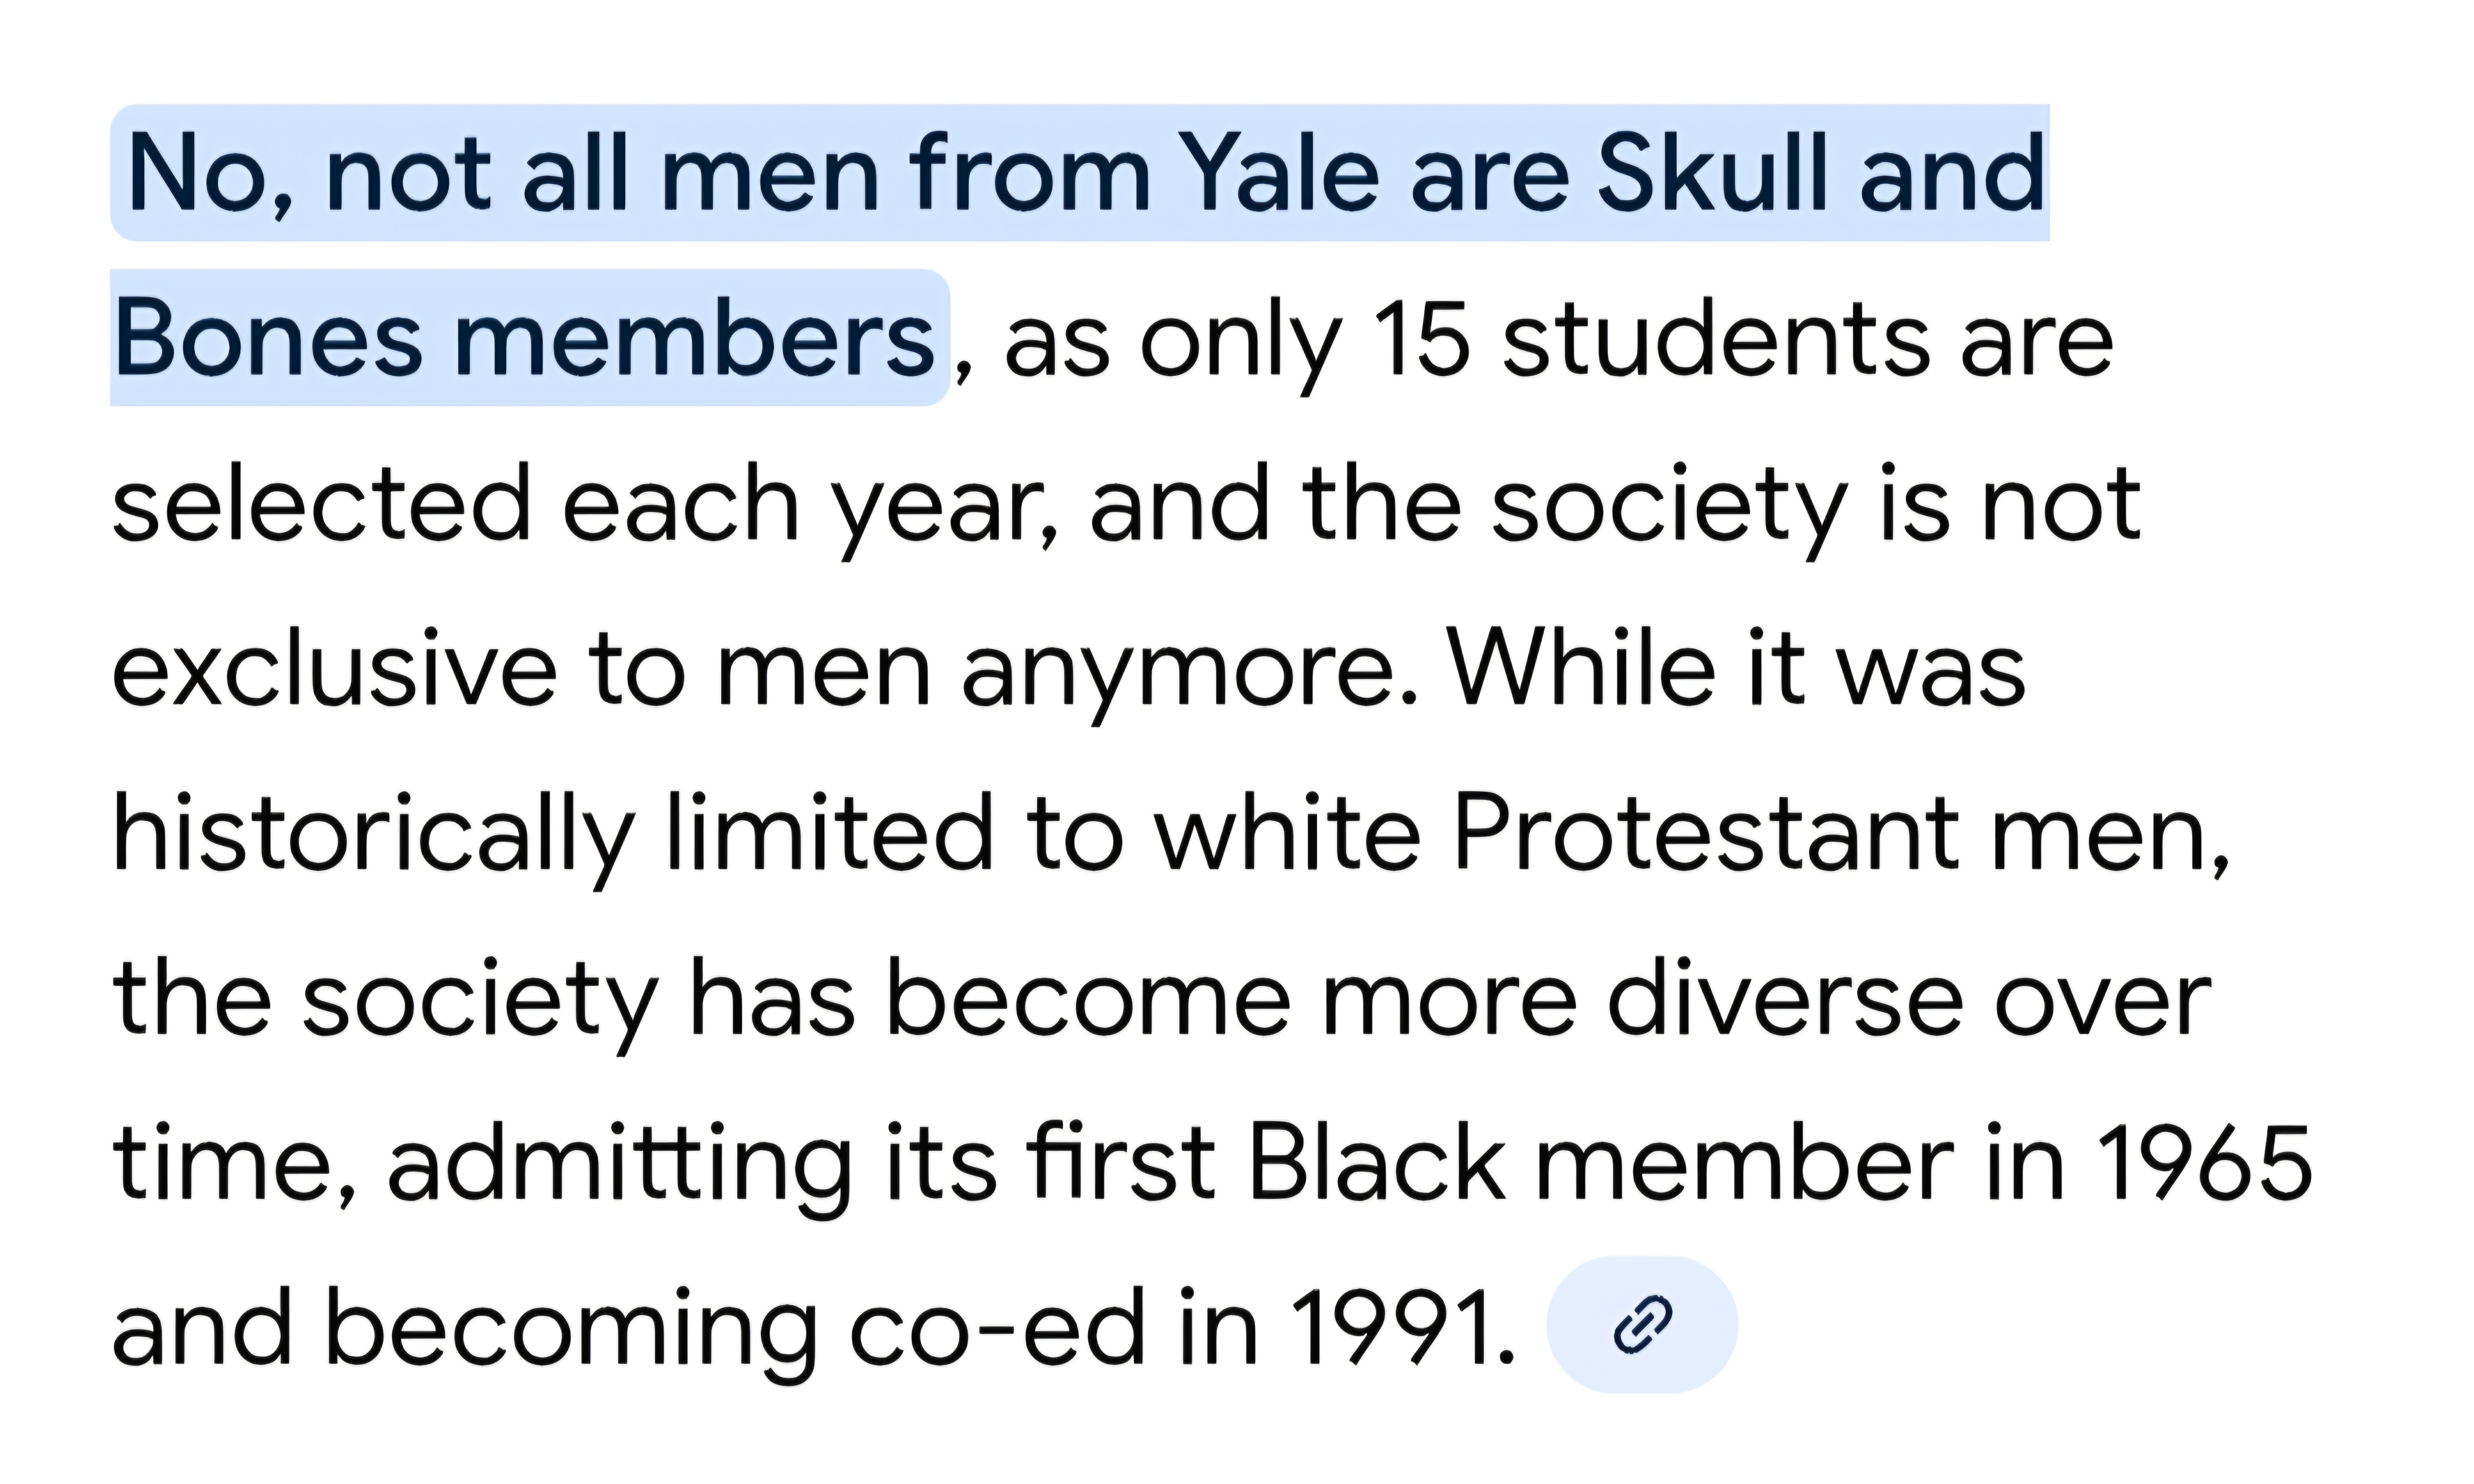This screenshot has height=1484, width=2474.
Task: Click the source link chain icon
Action: point(1642,1325)
